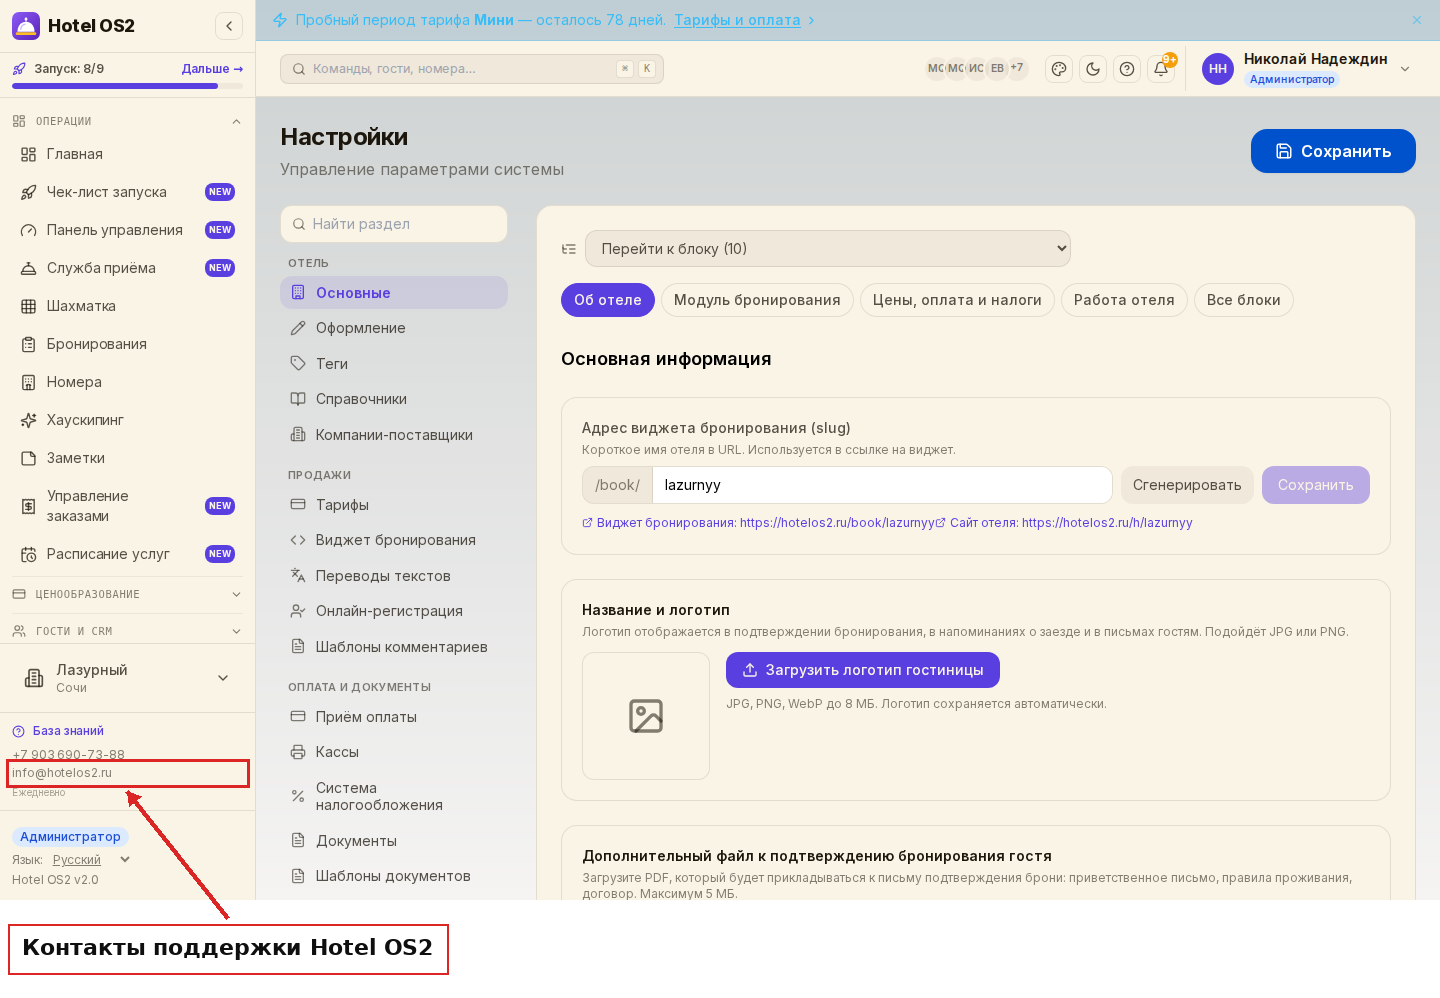
Task: Open Документы section
Action: [x=394, y=841]
